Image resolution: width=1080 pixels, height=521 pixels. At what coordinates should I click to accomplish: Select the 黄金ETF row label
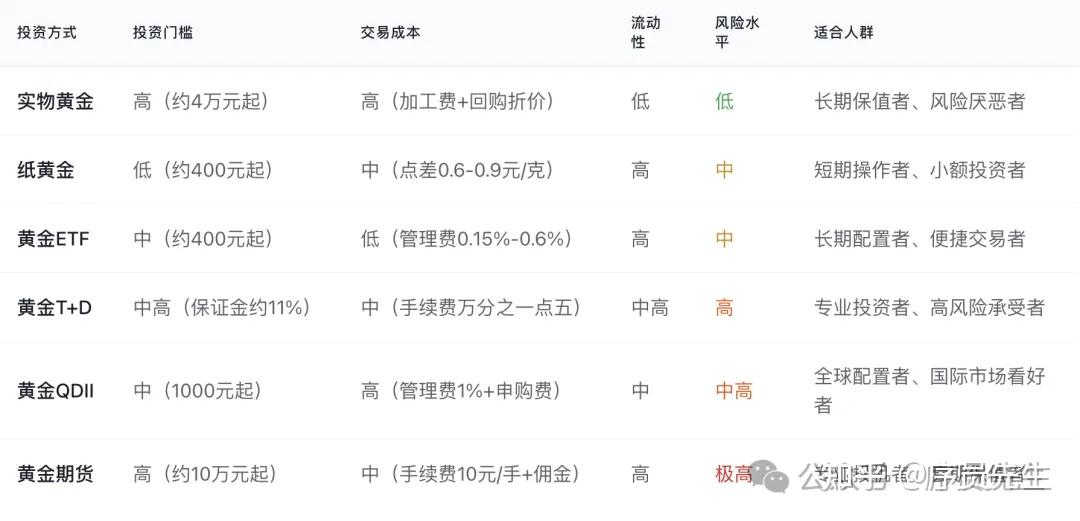54,239
